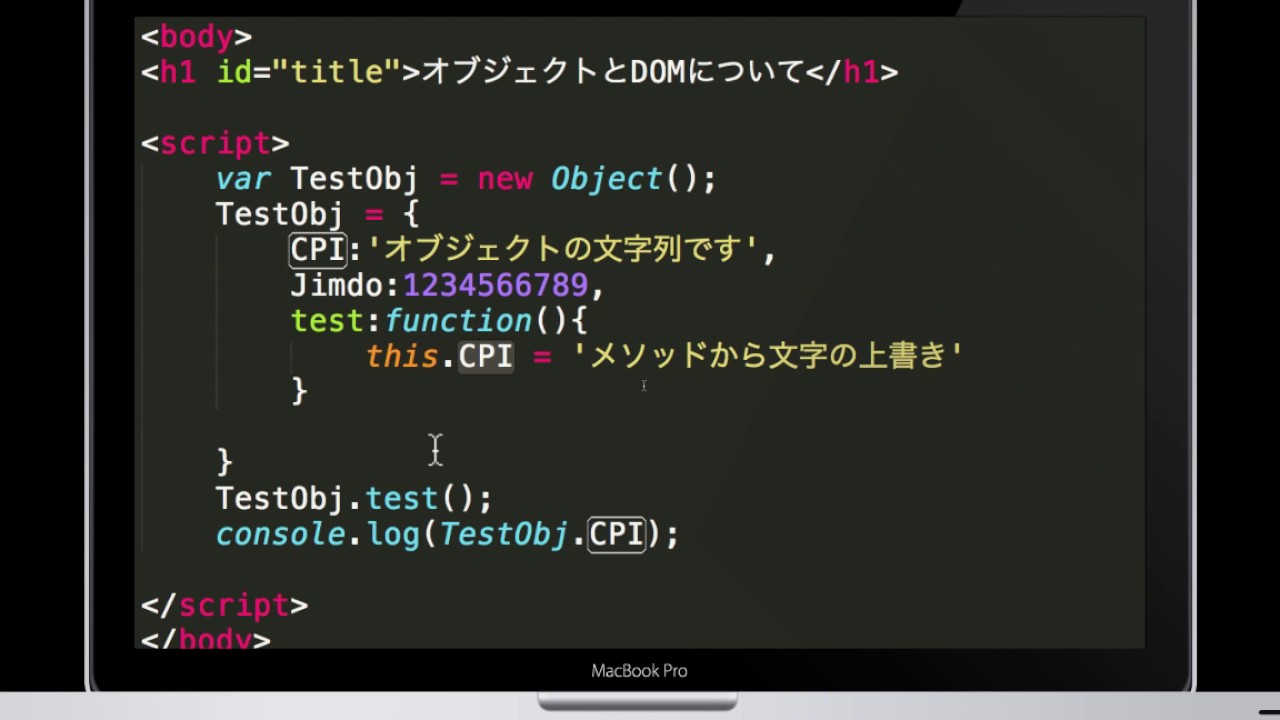1280x720 pixels.
Task: Click the string 'メソッドから文字の上書き'
Action: click(768, 356)
